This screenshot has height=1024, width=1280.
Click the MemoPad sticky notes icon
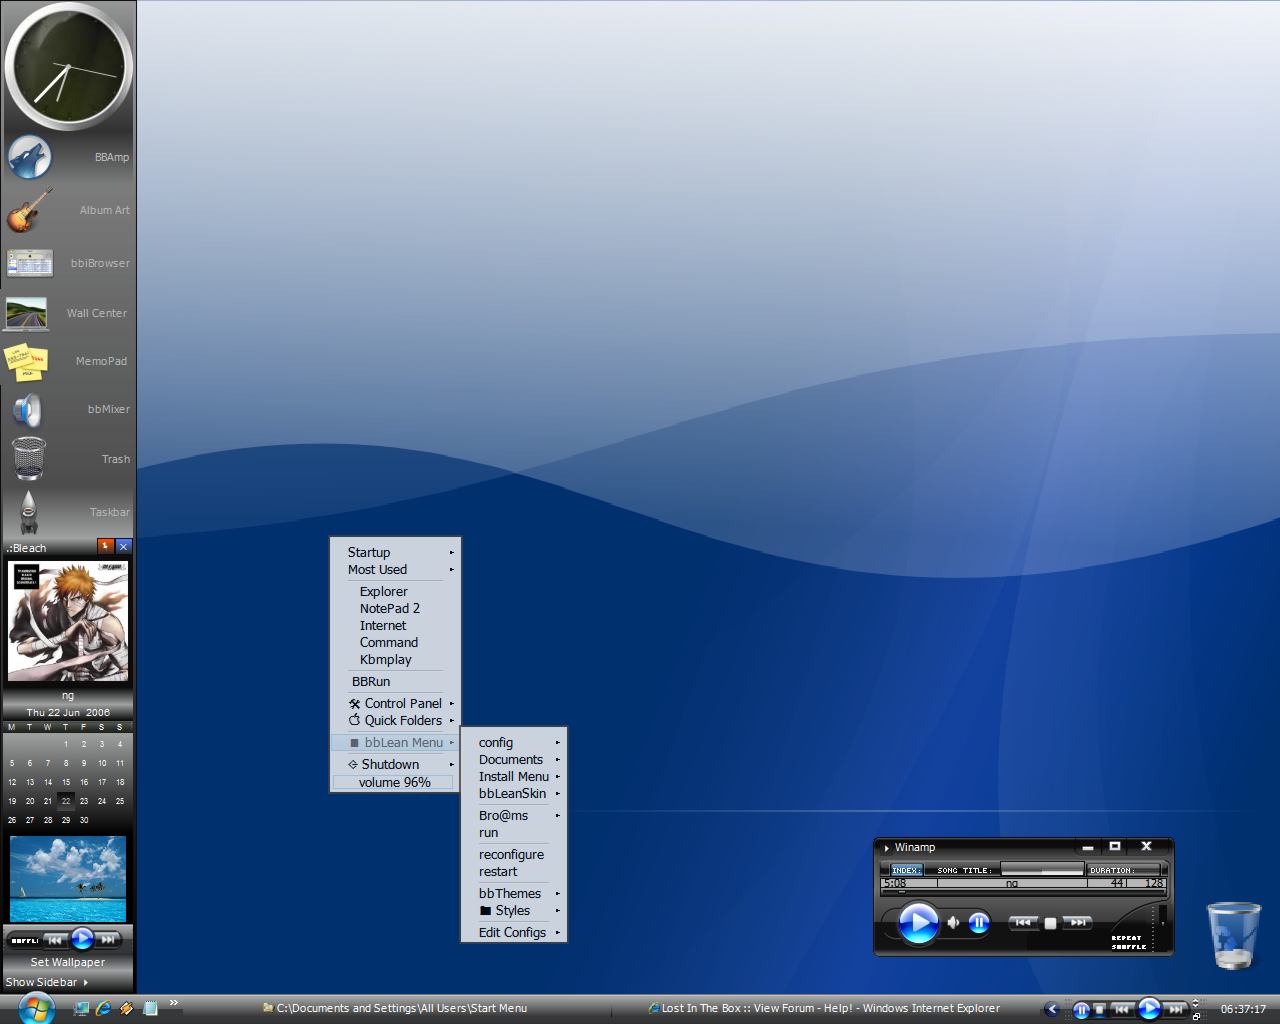tap(27, 361)
